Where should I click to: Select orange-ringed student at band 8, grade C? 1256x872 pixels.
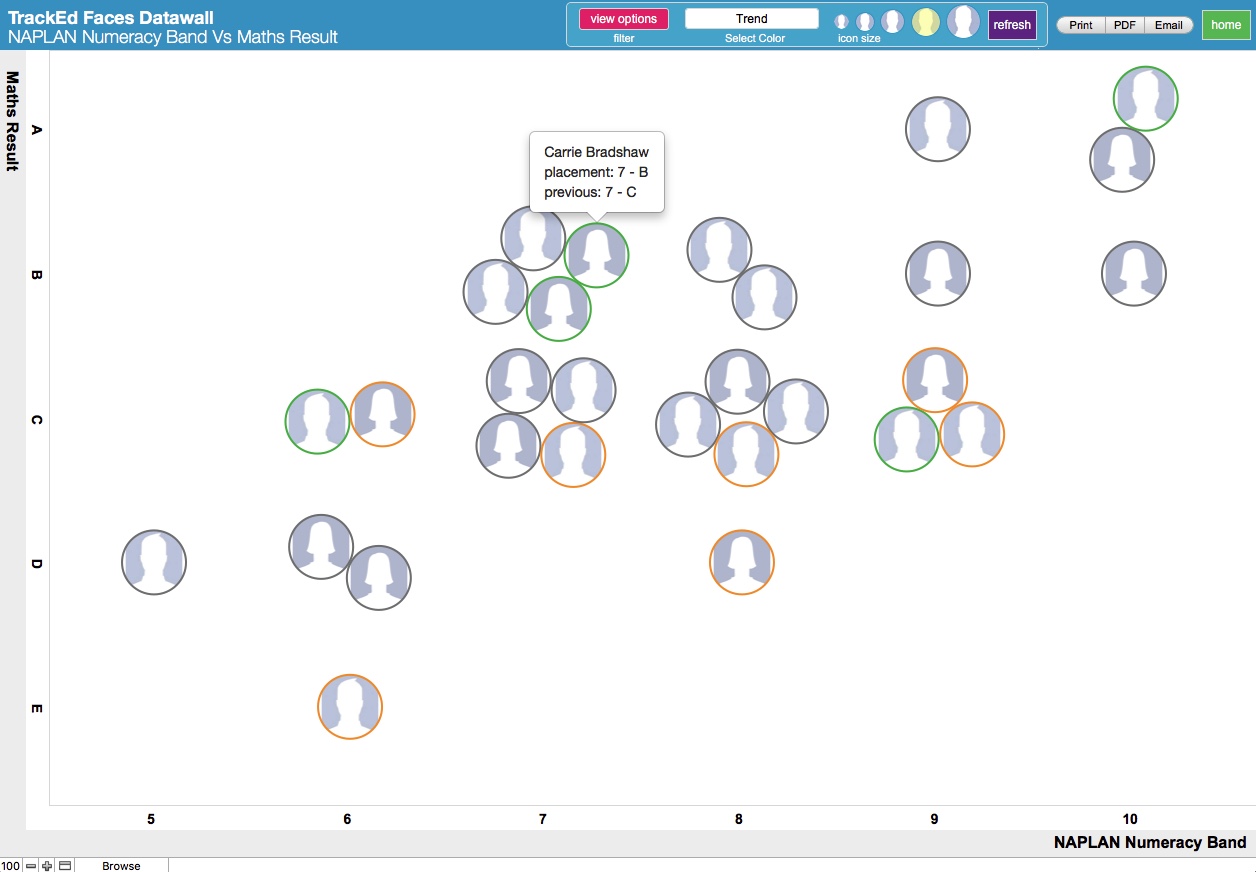click(746, 455)
